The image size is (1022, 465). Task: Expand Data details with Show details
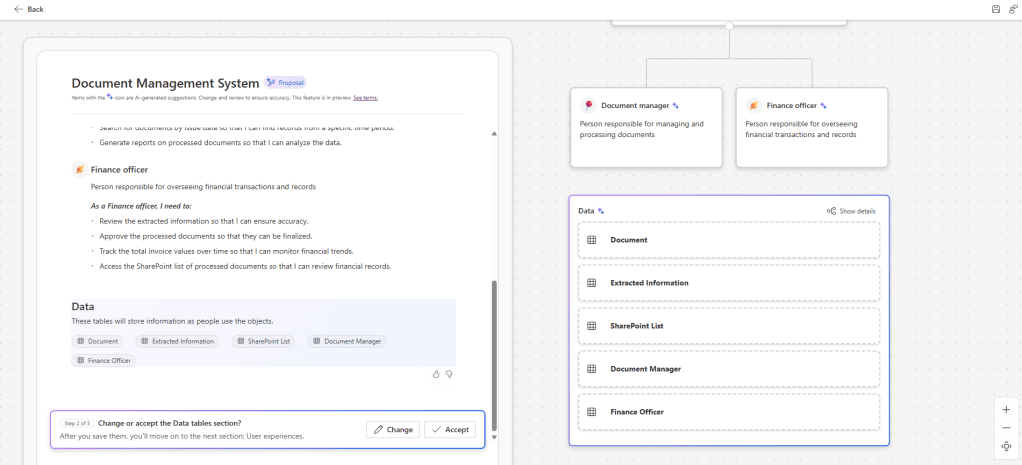click(x=851, y=211)
